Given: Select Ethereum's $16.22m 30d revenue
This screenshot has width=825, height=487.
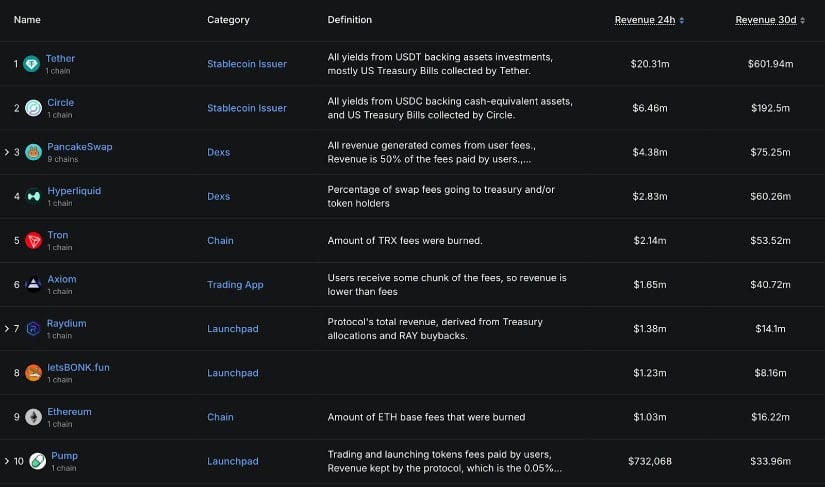Looking at the screenshot, I should (x=770, y=418).
